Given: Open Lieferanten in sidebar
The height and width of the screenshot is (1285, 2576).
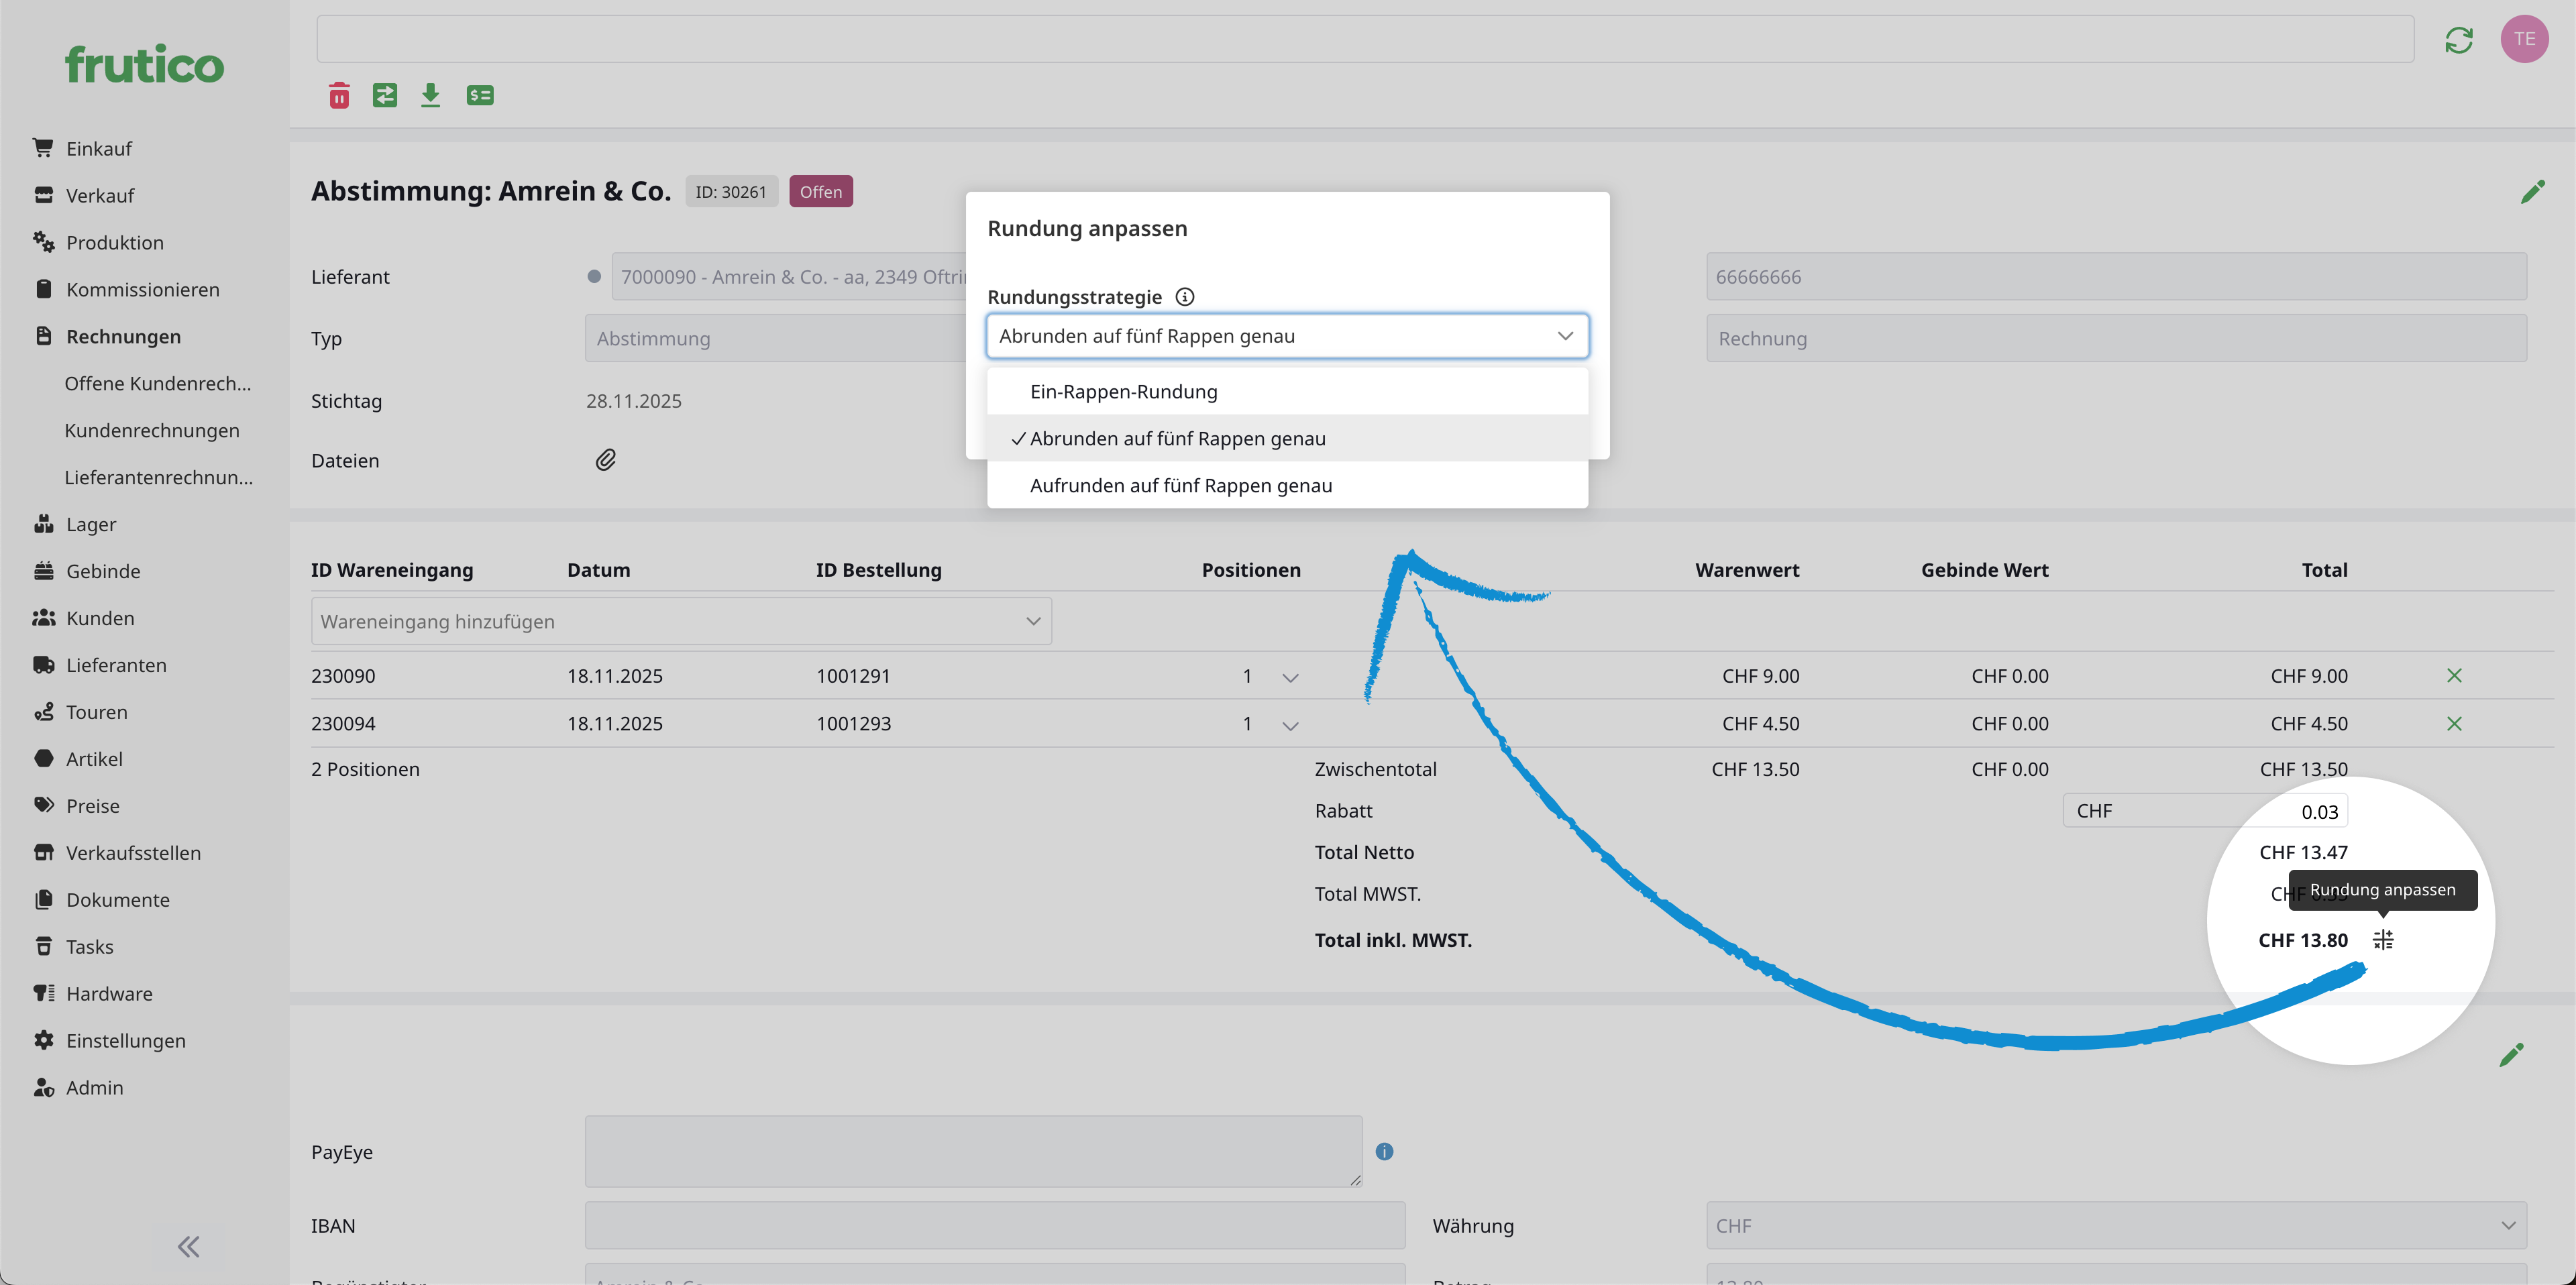Looking at the screenshot, I should click(116, 666).
